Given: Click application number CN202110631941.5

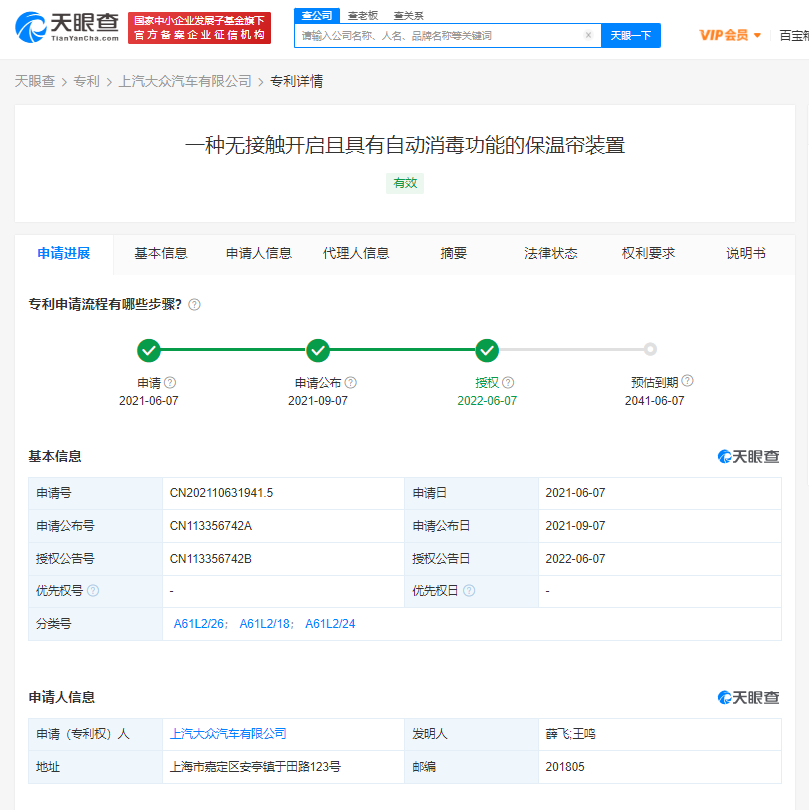Looking at the screenshot, I should (221, 493).
